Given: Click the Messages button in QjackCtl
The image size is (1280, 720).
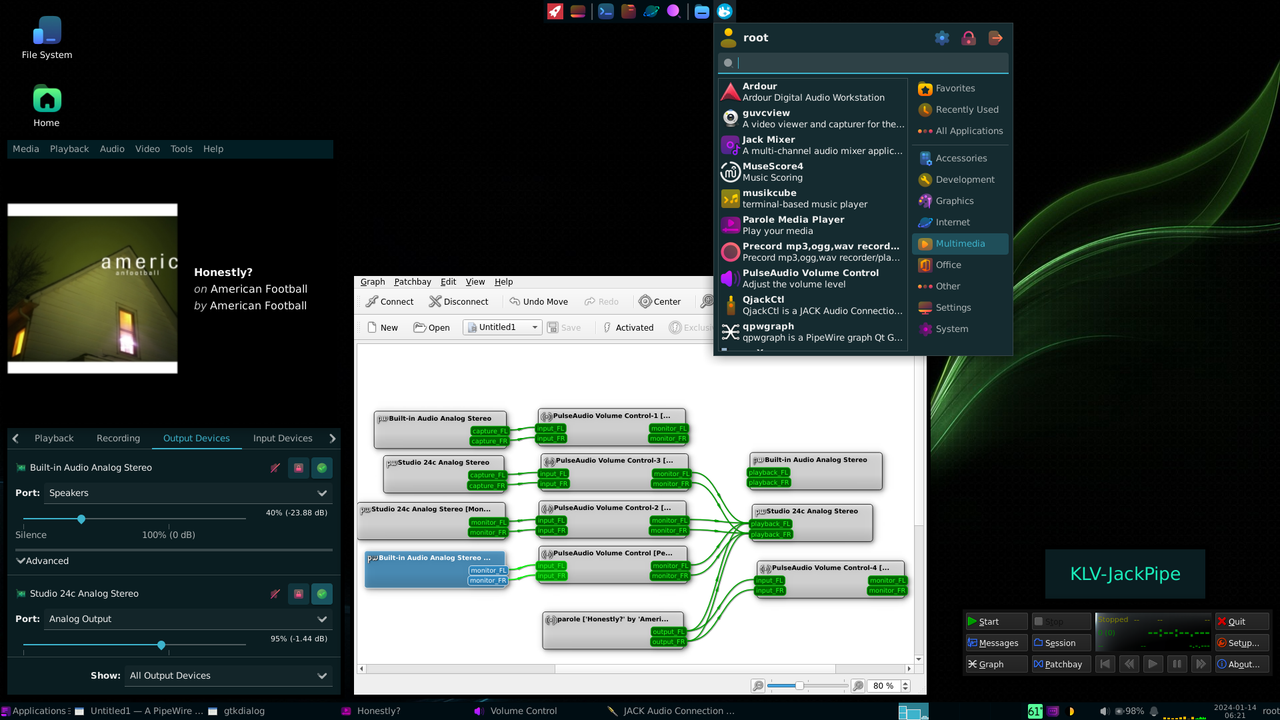Looking at the screenshot, I should 997,643.
